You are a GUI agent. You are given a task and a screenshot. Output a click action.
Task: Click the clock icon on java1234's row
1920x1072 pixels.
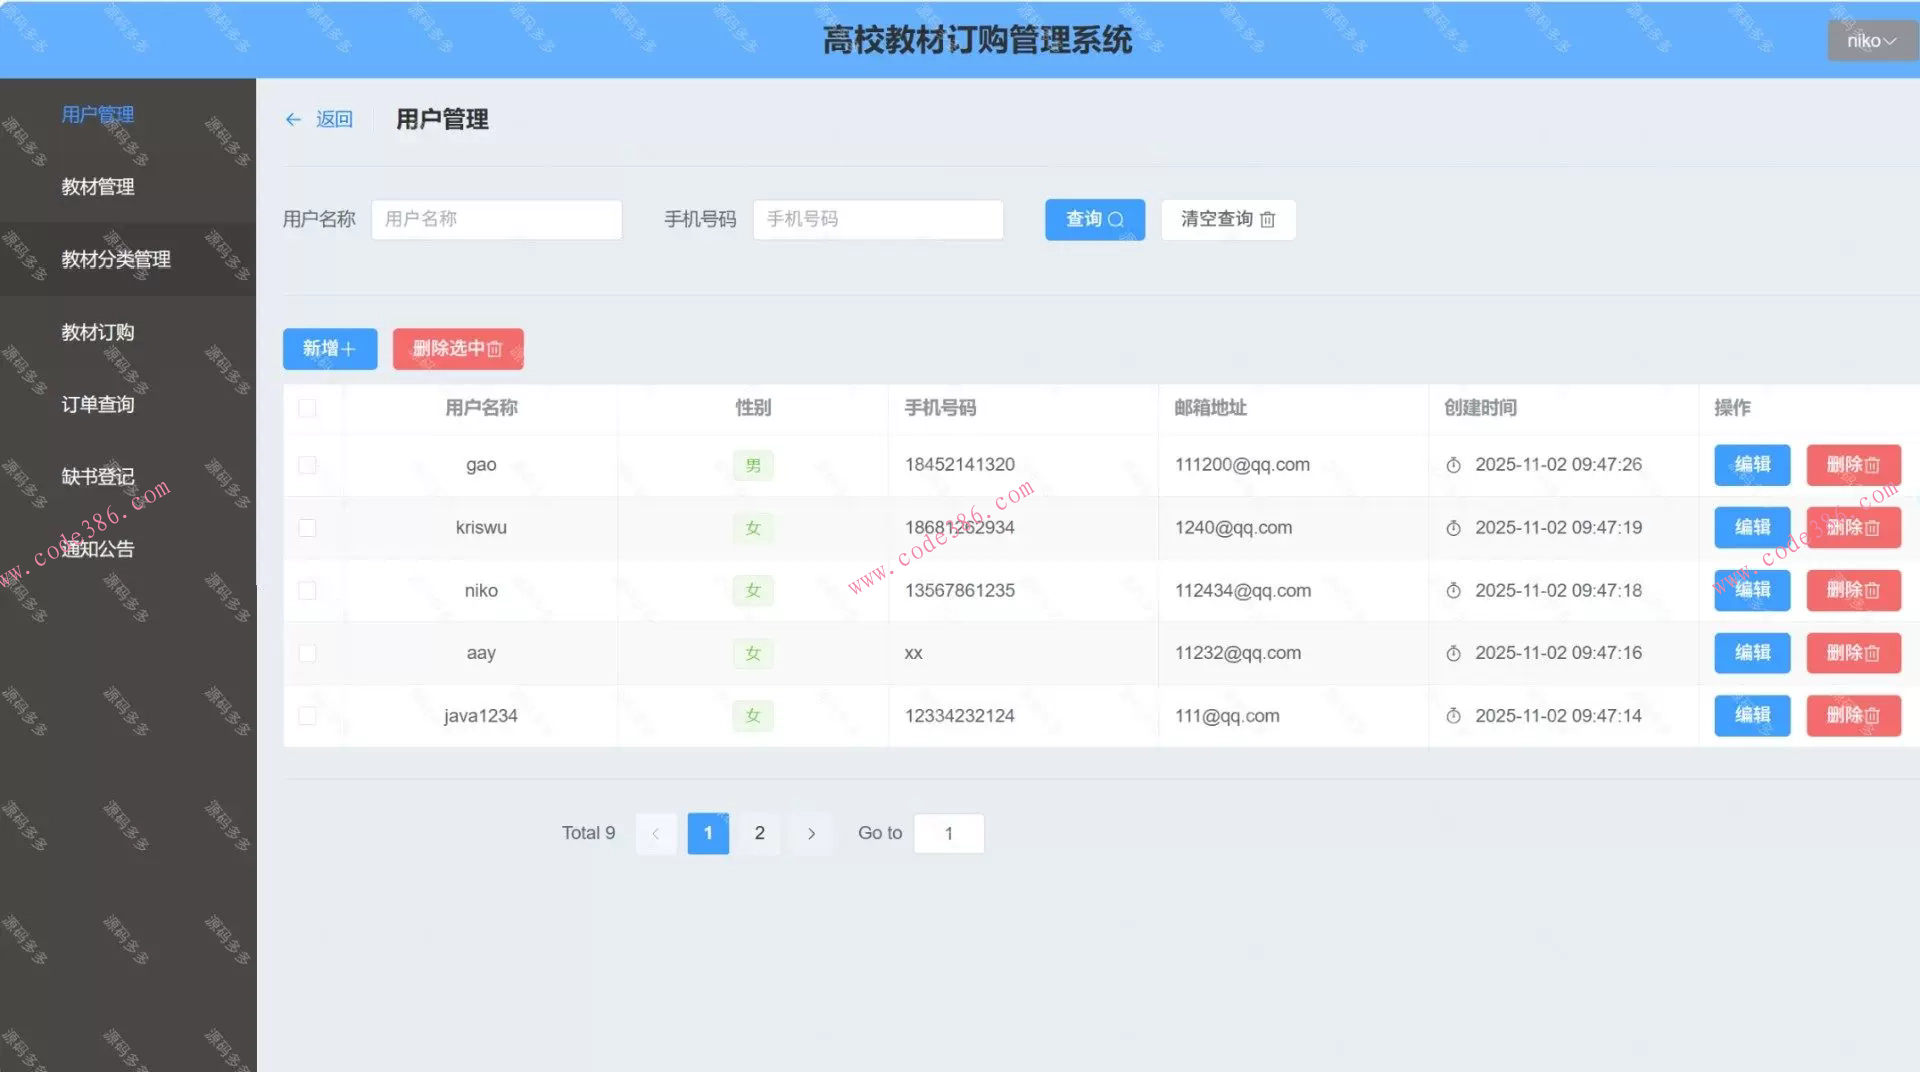click(x=1453, y=715)
